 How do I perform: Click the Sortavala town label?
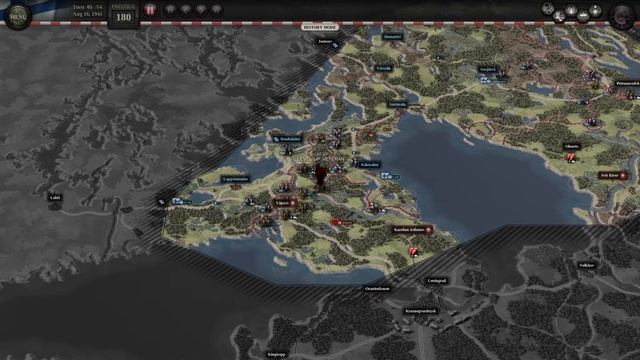(397, 104)
